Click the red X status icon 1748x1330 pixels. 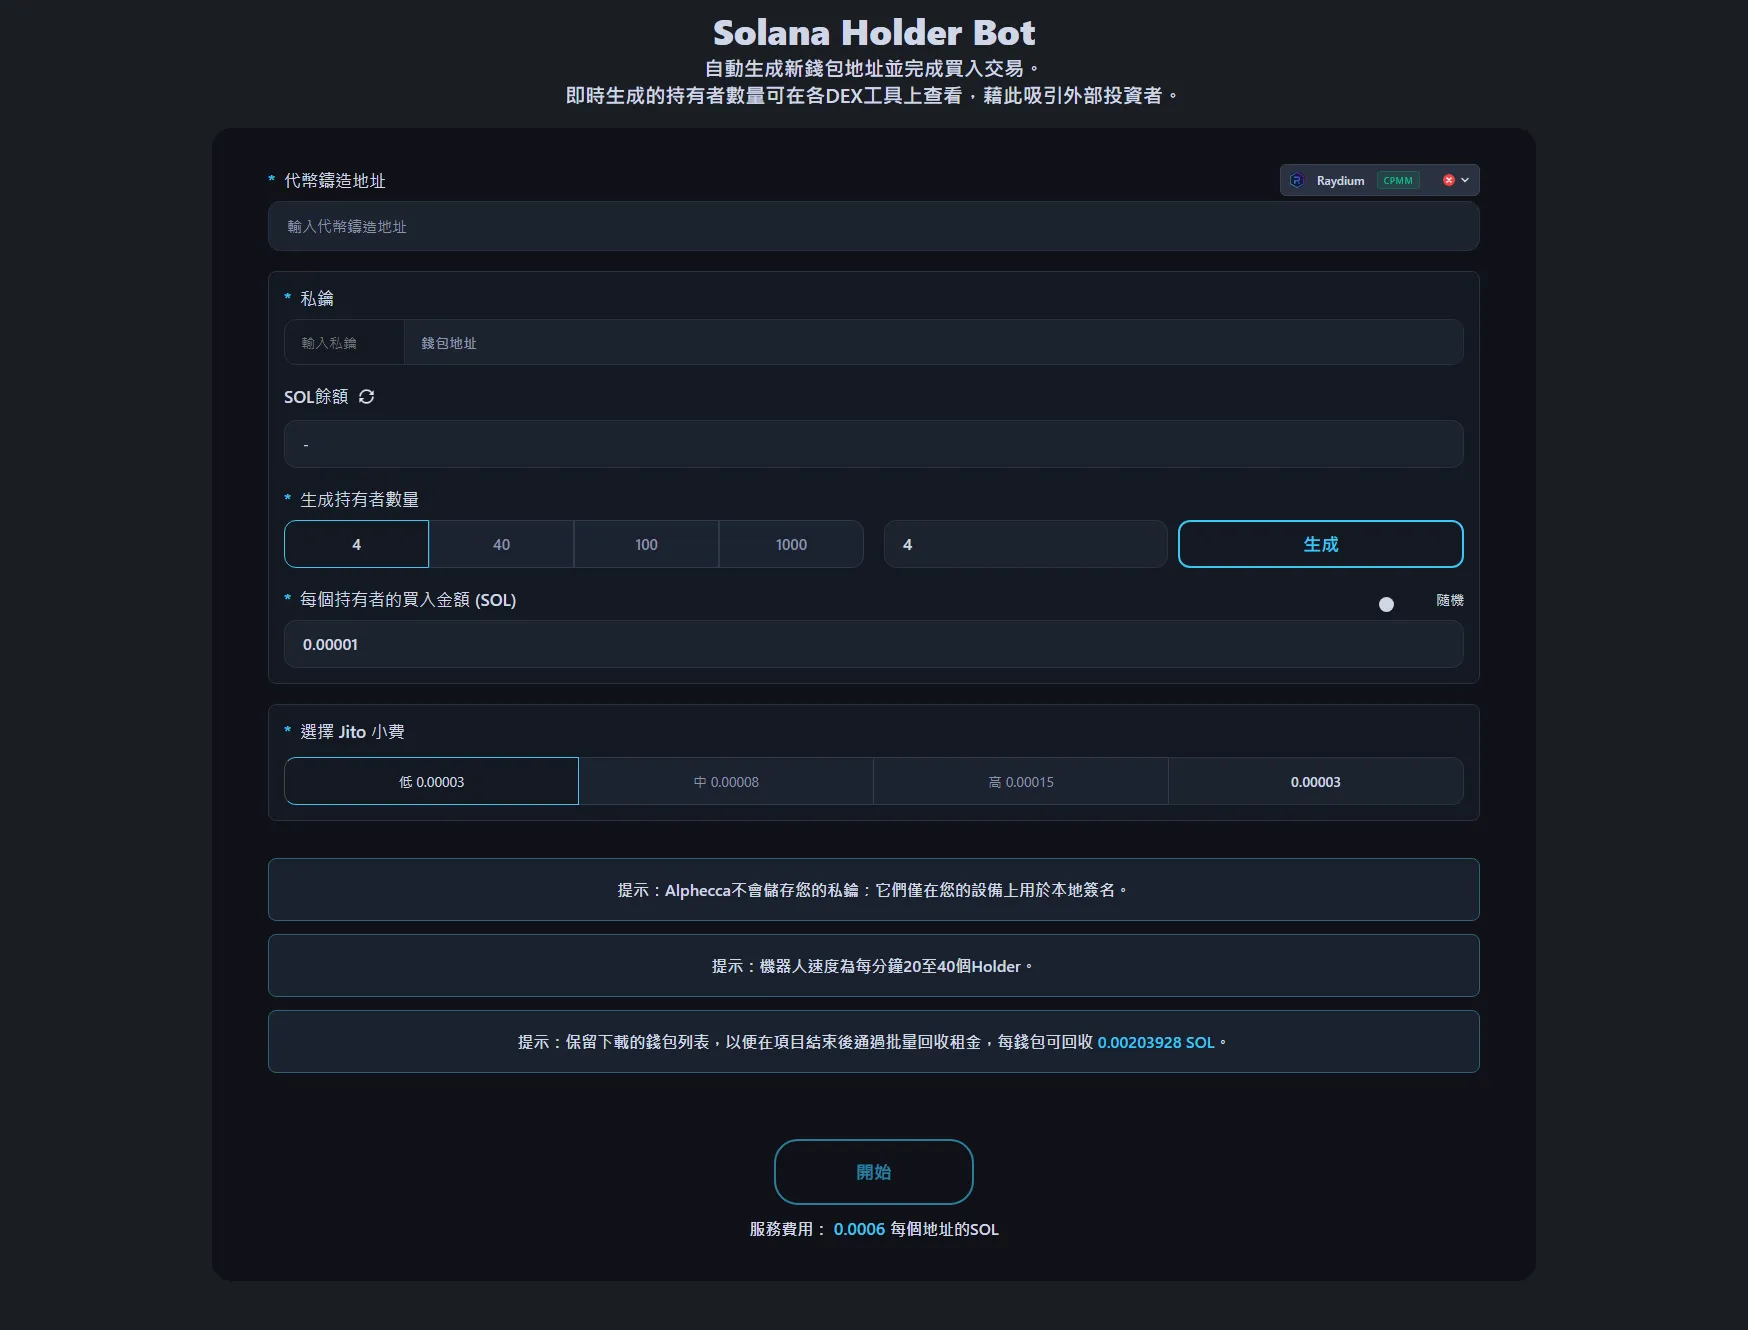click(x=1448, y=180)
